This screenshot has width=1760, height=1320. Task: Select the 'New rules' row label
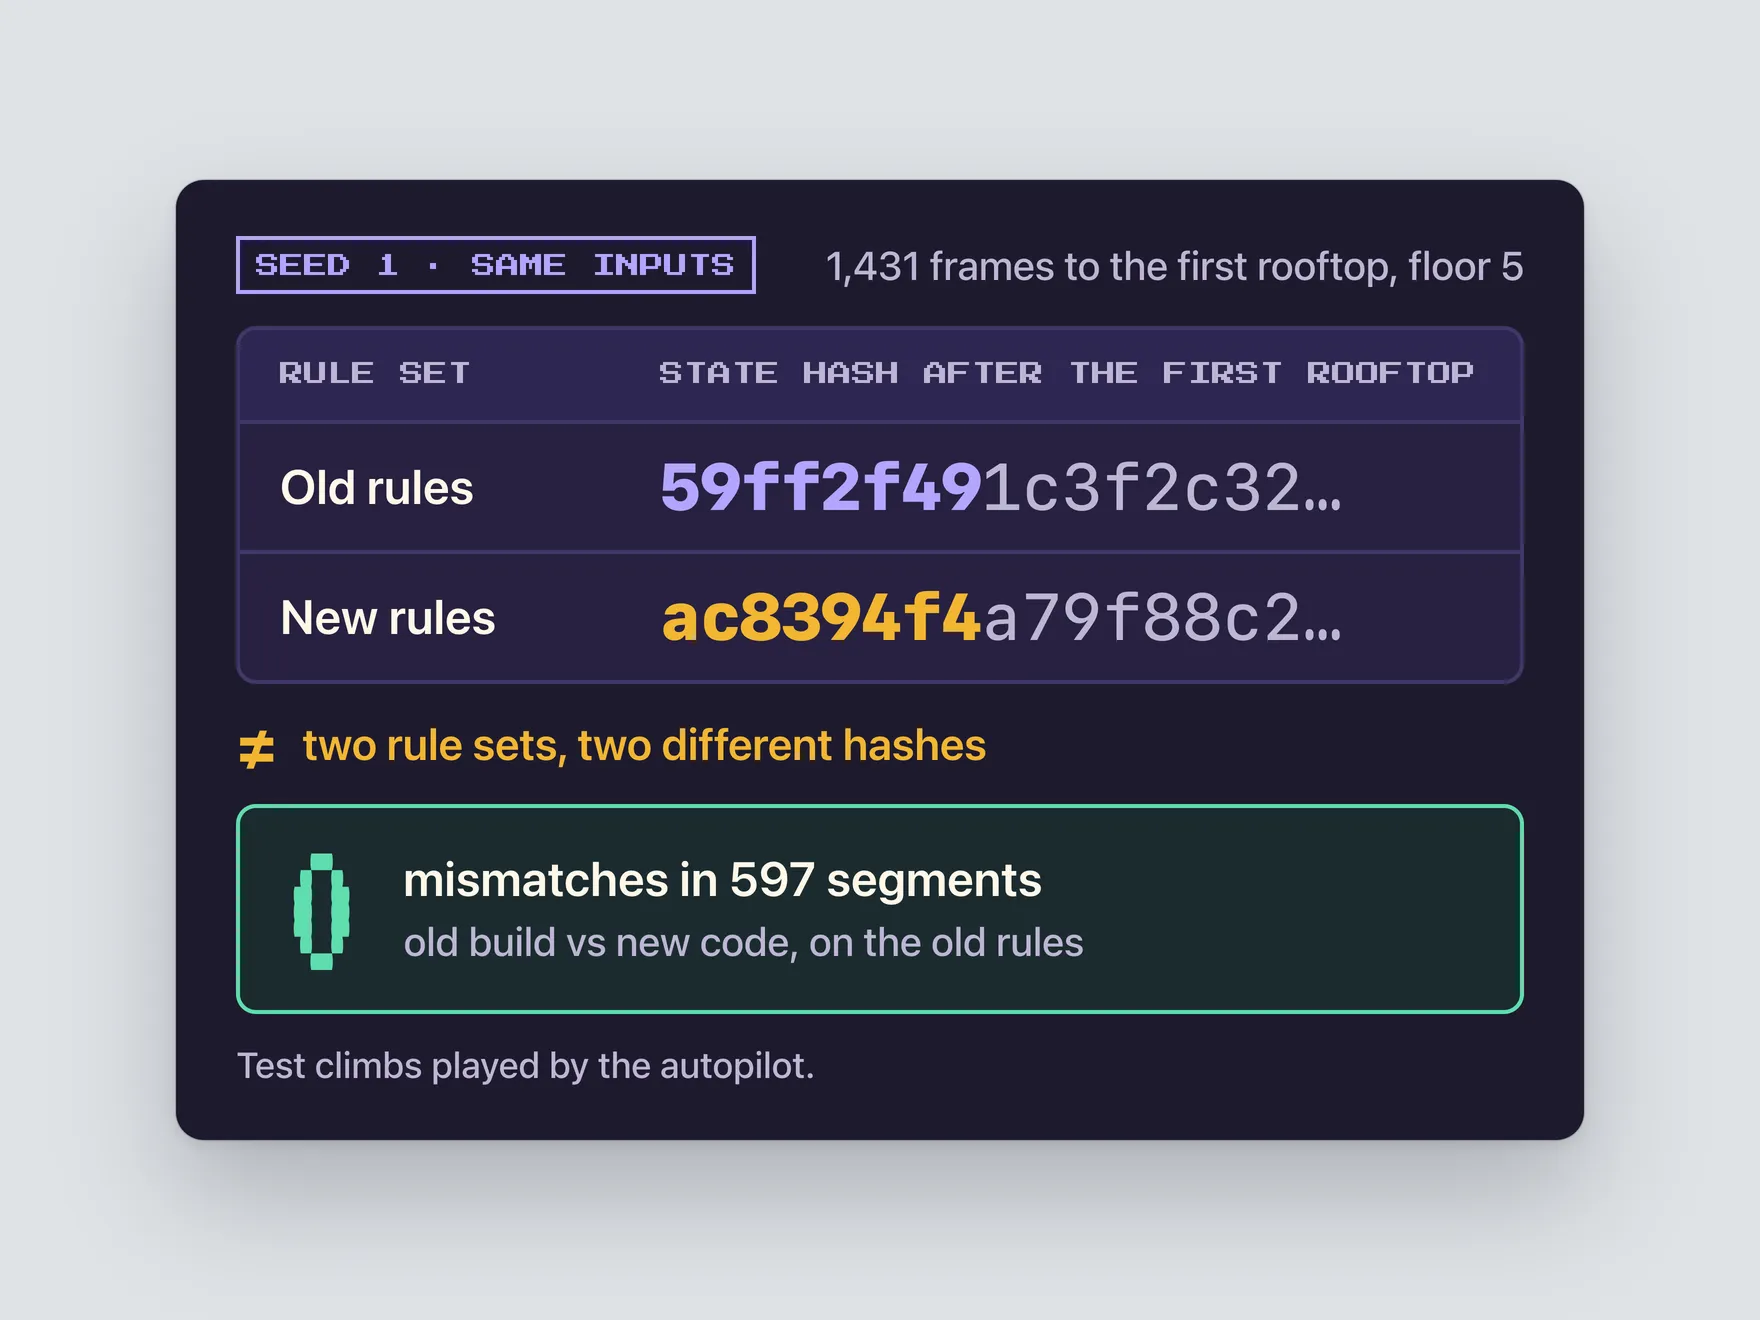[x=388, y=618]
